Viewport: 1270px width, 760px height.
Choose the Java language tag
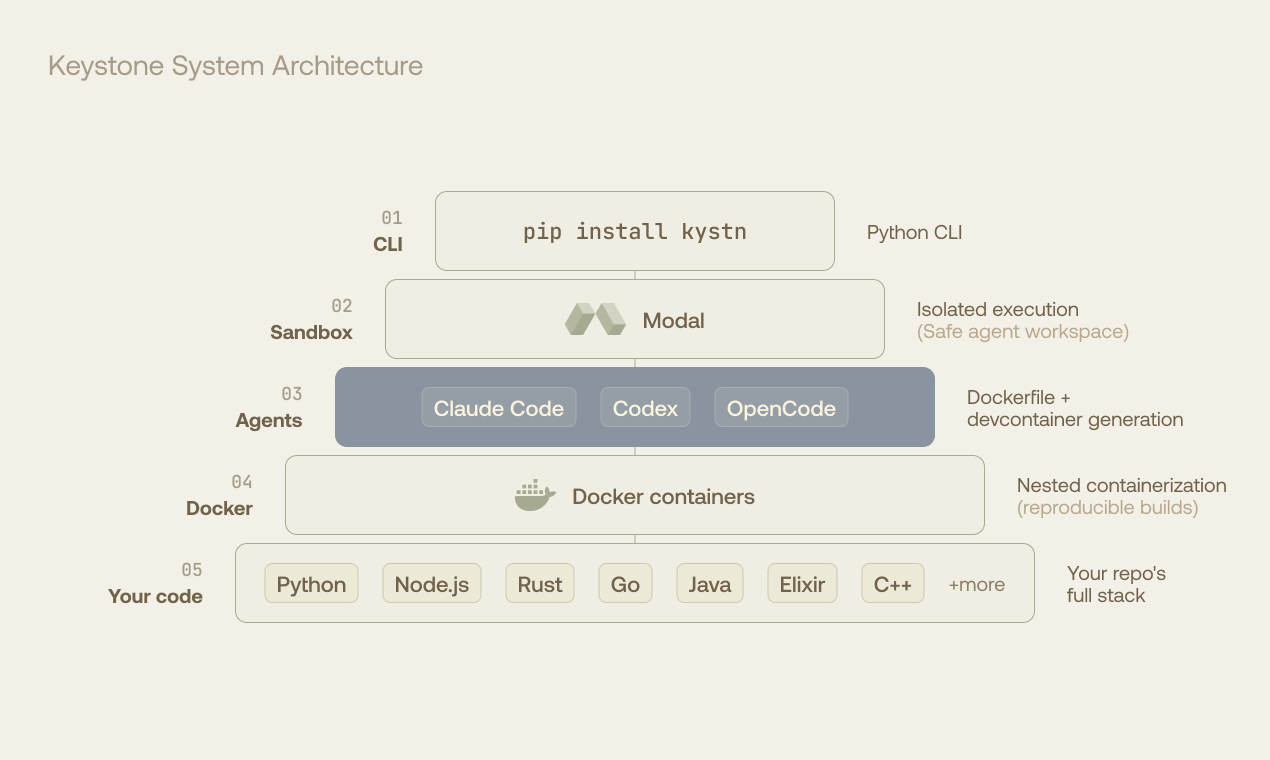[x=709, y=584]
